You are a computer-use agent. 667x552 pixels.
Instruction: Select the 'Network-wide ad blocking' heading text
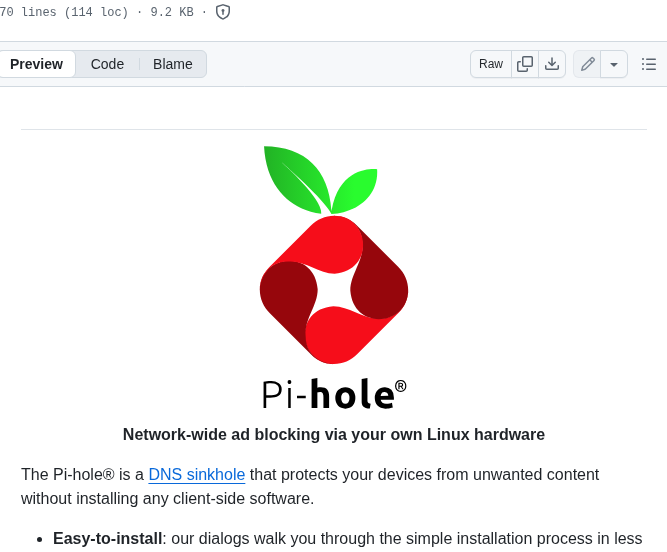tap(334, 435)
